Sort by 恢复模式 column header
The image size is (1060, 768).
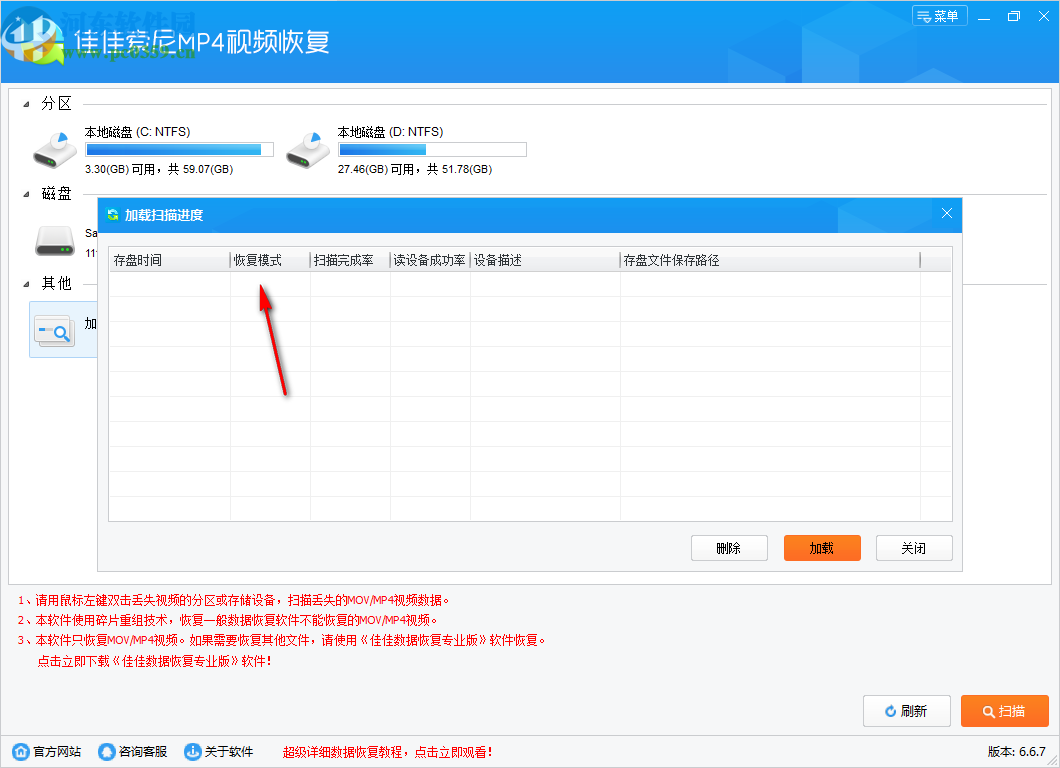coord(270,260)
